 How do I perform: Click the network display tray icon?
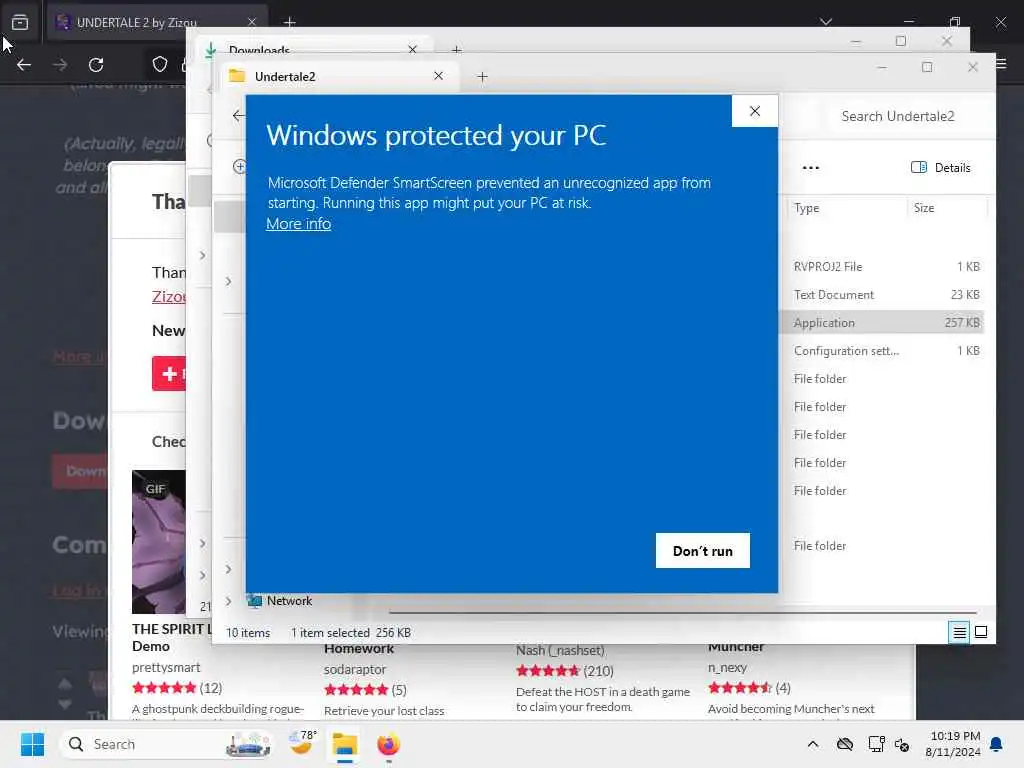click(876, 744)
